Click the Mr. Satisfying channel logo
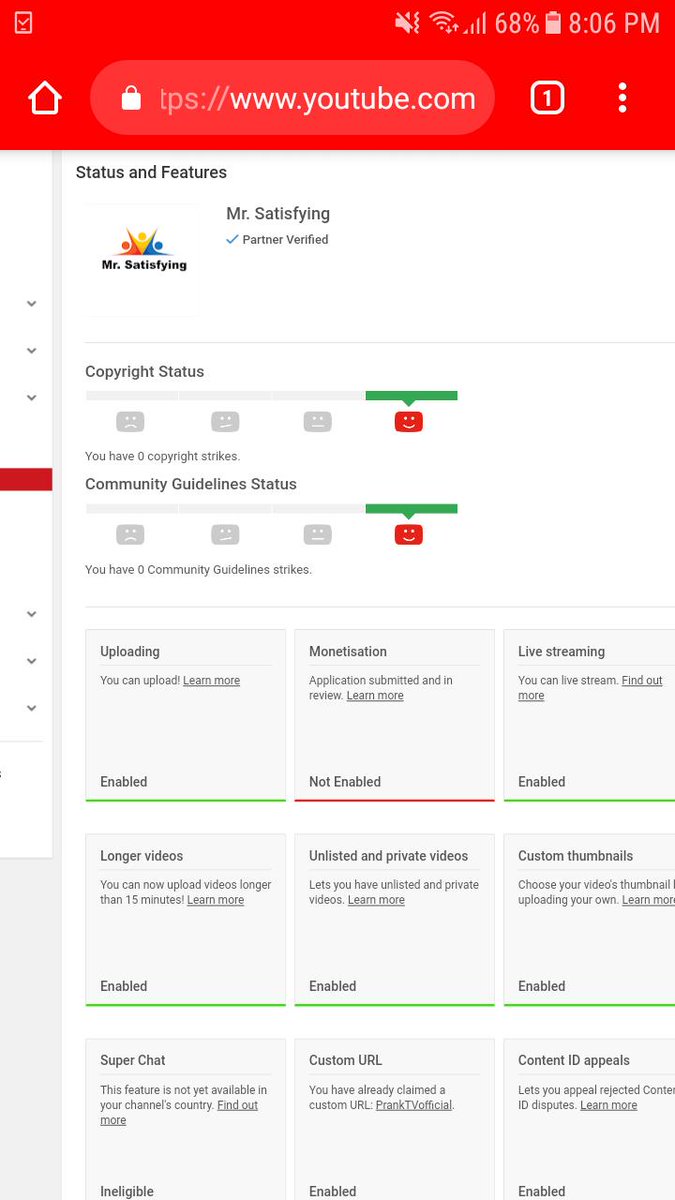The width and height of the screenshot is (675, 1200). tap(142, 260)
